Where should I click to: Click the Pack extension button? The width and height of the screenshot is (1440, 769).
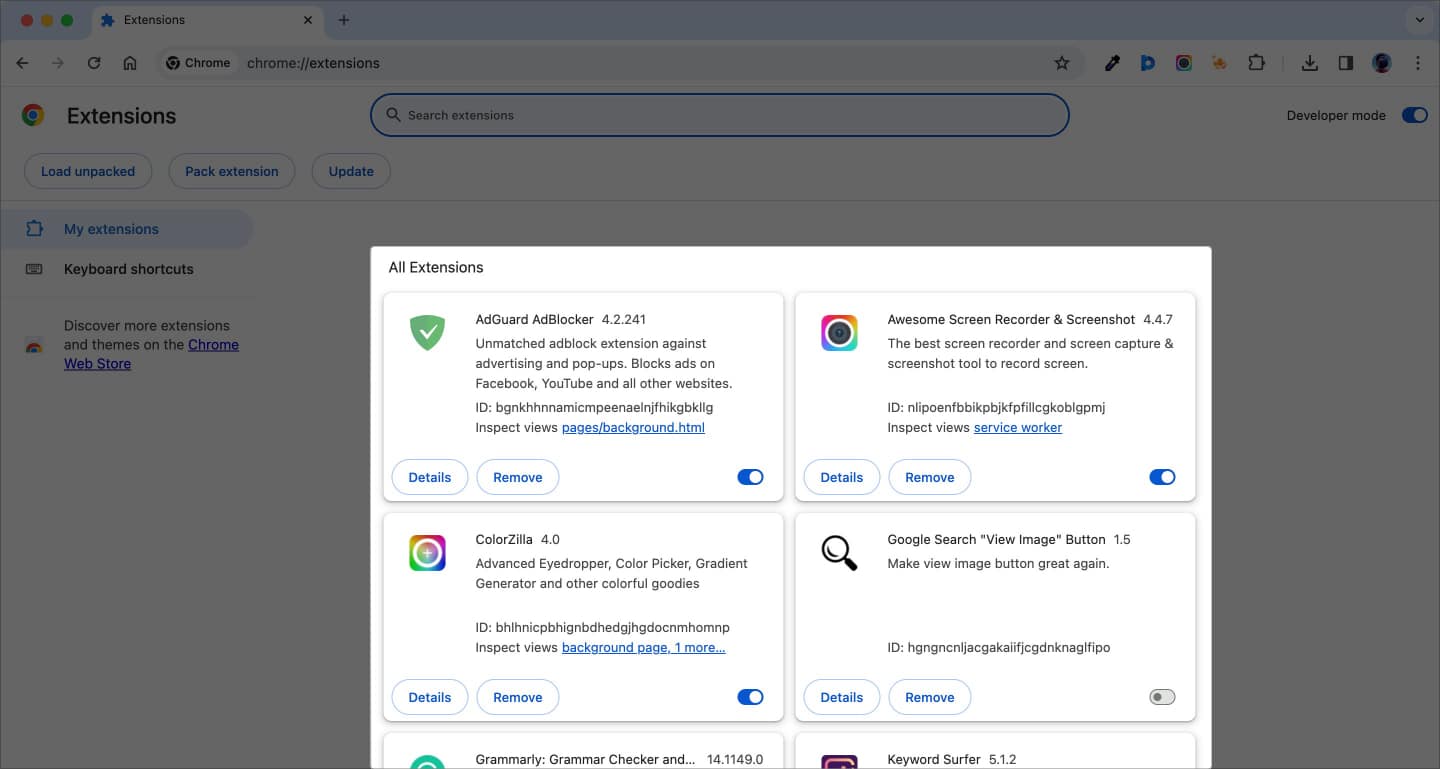[x=232, y=171]
